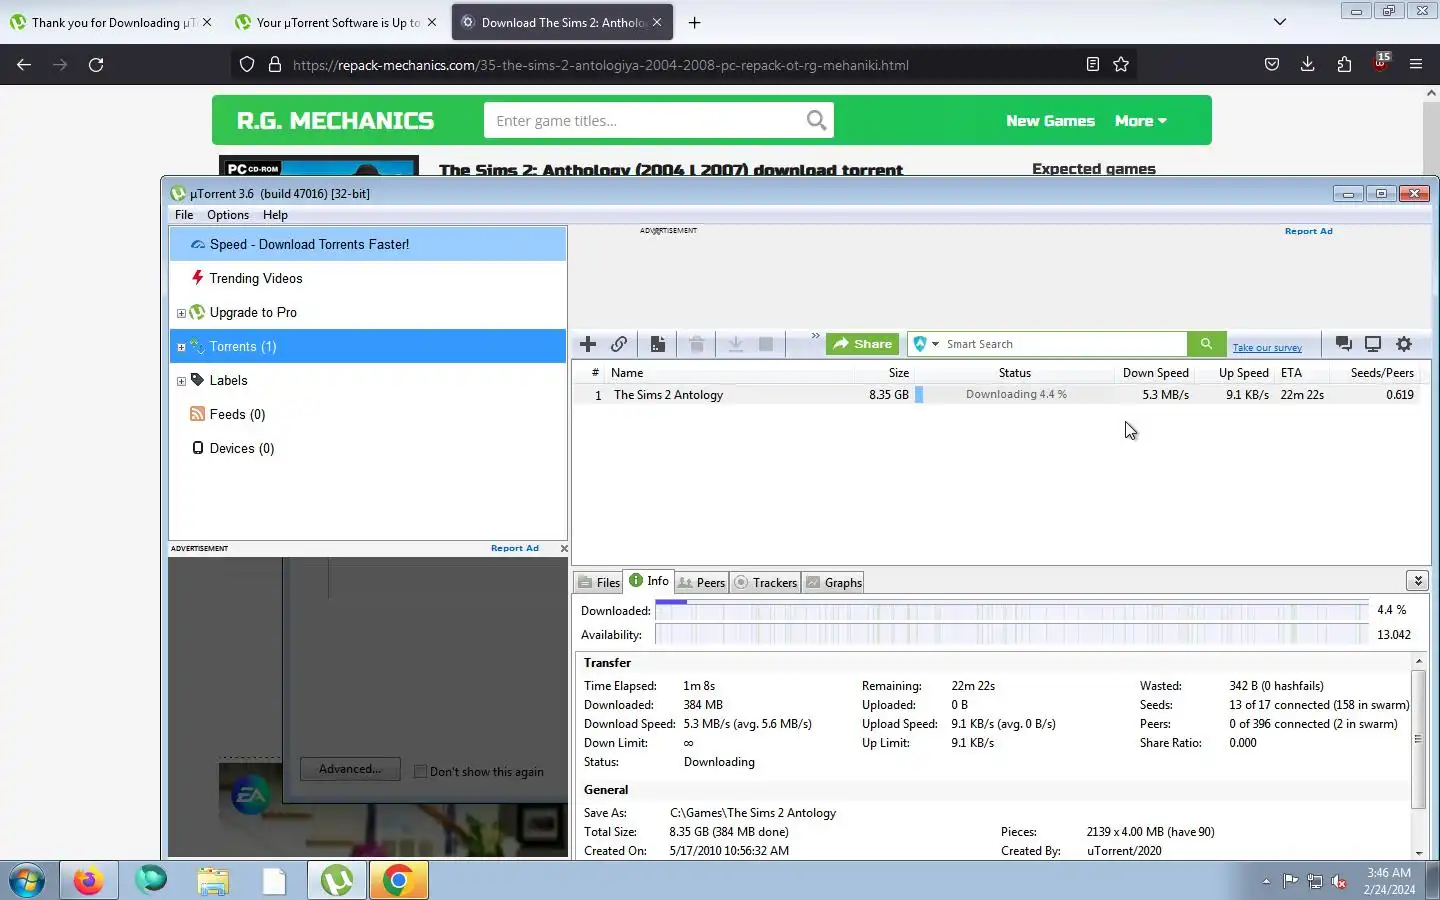Click the Upgrade to Pro logo icon
The width and height of the screenshot is (1440, 900).
click(x=197, y=312)
